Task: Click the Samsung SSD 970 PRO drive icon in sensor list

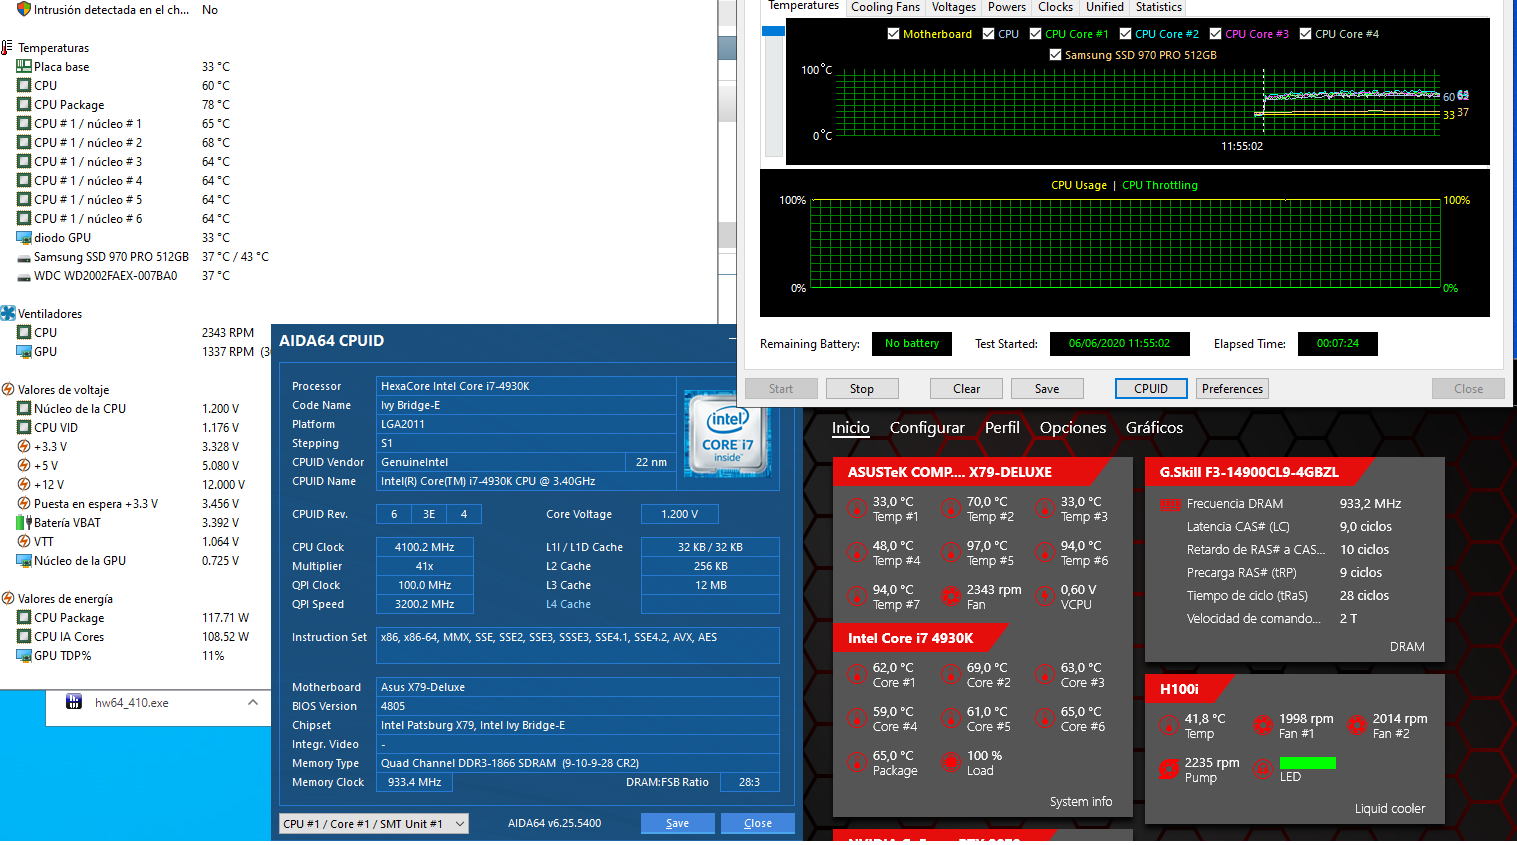Action: coord(24,257)
